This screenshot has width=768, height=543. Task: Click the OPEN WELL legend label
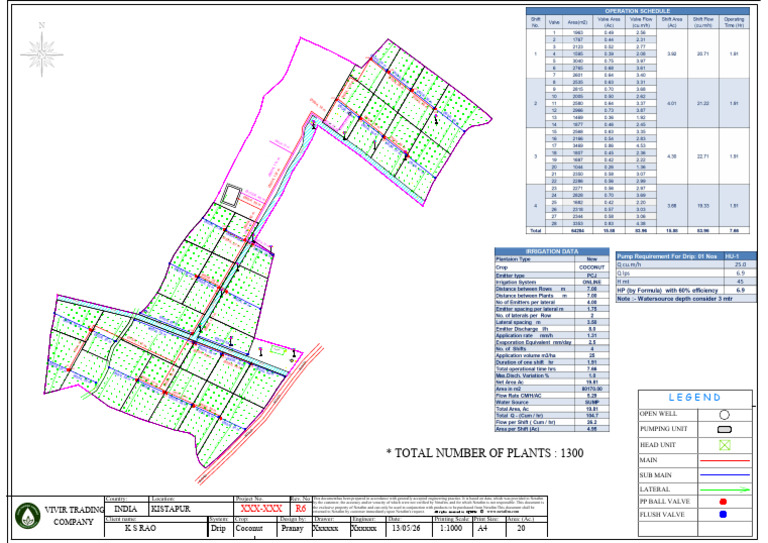point(658,414)
